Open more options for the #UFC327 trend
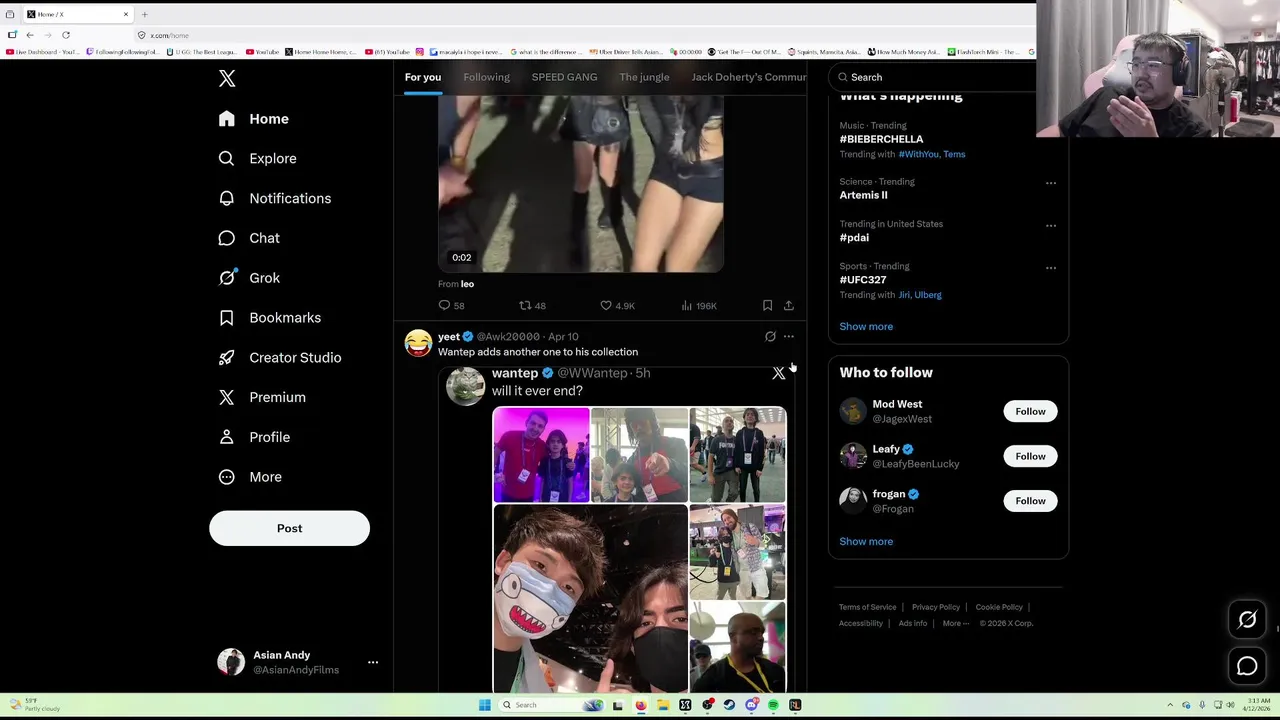 coord(1051,268)
